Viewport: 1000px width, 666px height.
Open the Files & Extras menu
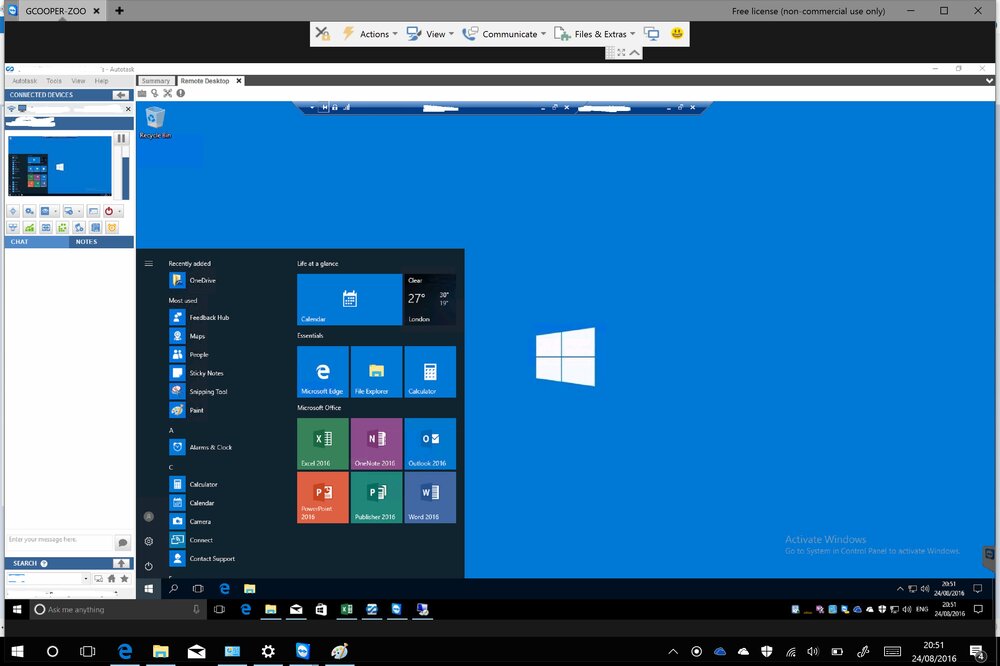(x=594, y=34)
